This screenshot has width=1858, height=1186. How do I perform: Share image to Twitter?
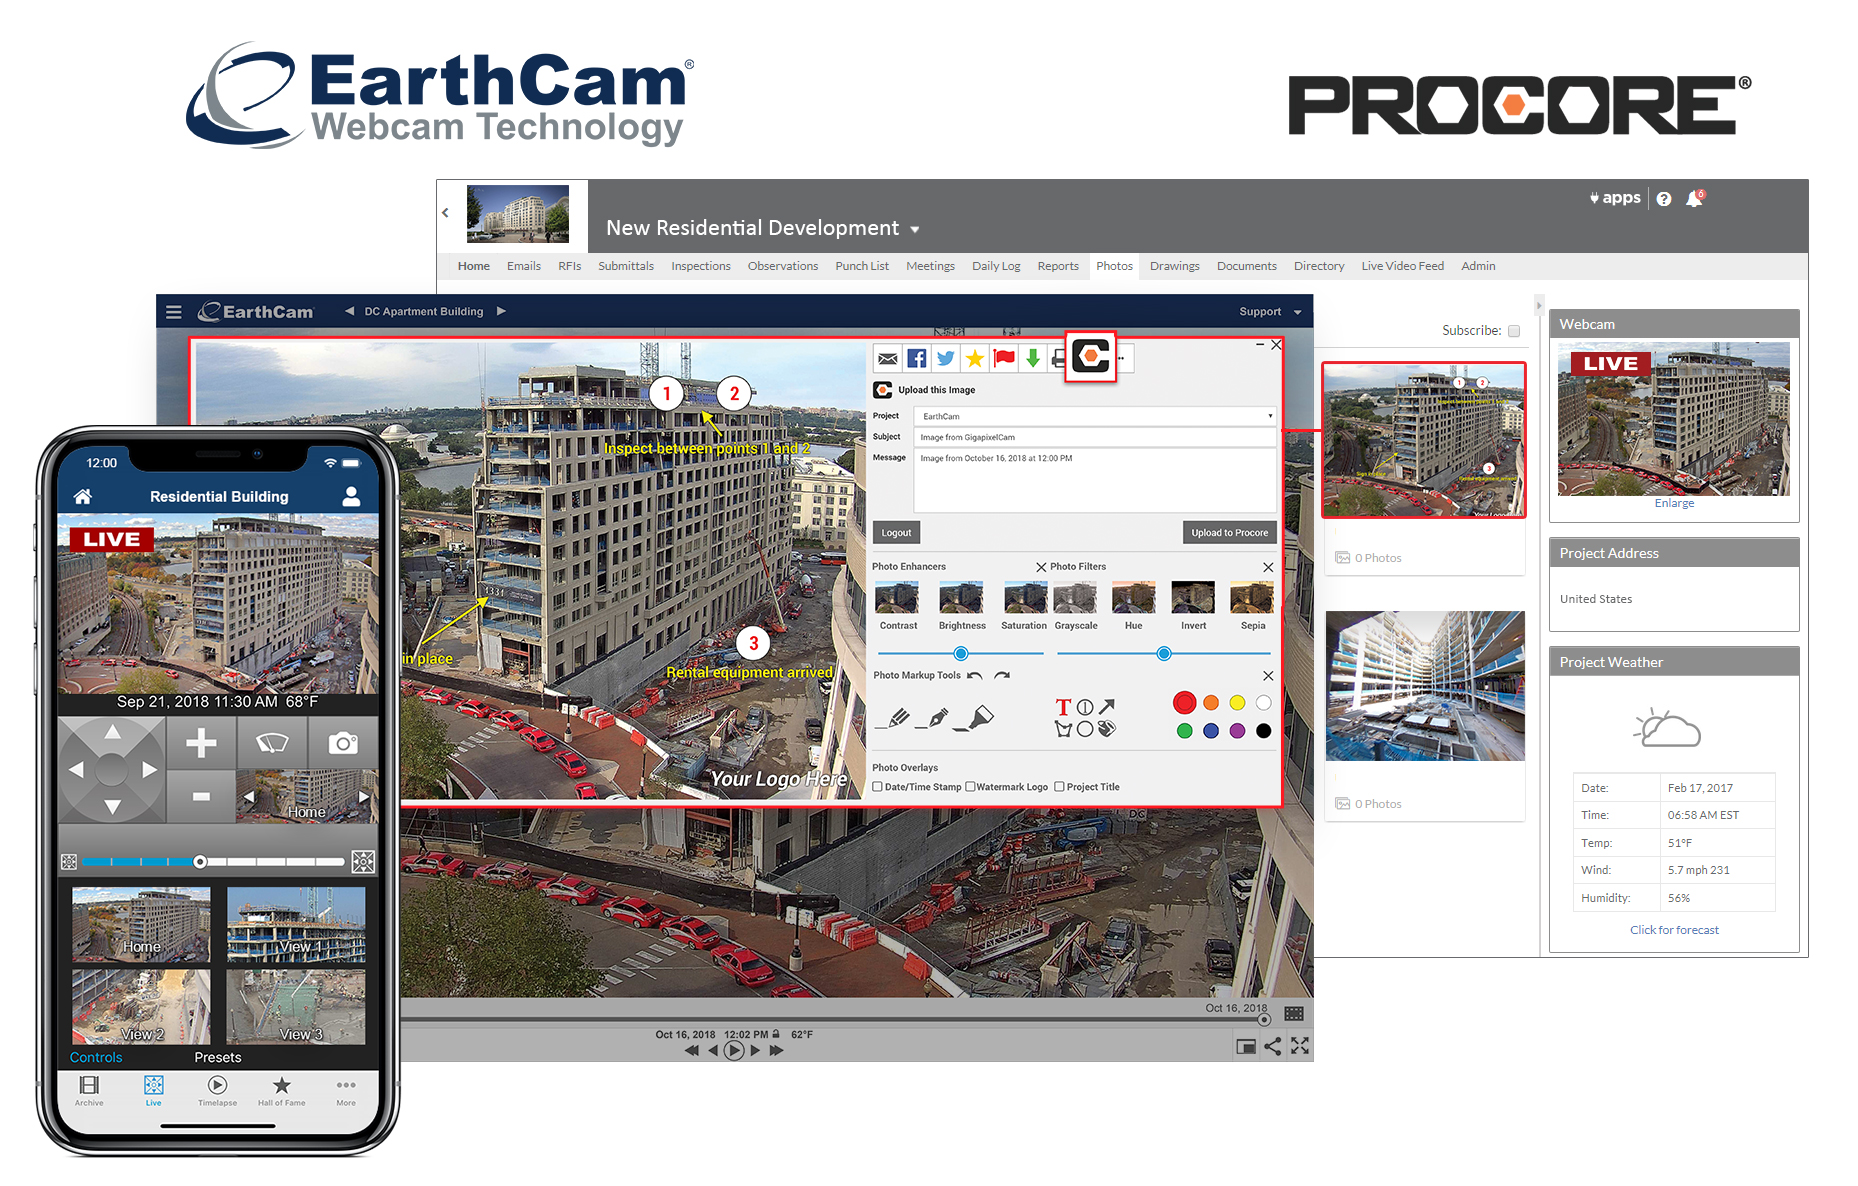[946, 358]
